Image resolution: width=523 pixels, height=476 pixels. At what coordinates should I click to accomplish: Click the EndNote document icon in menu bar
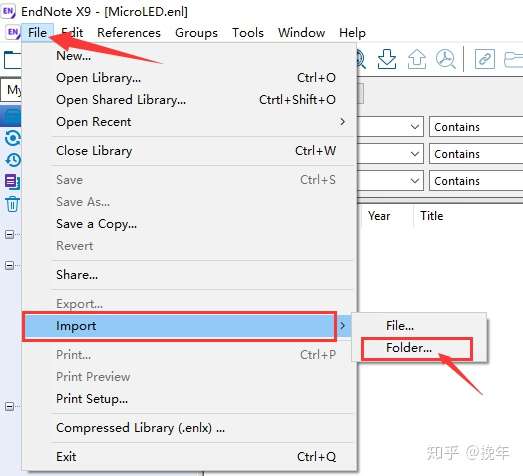coord(13,33)
